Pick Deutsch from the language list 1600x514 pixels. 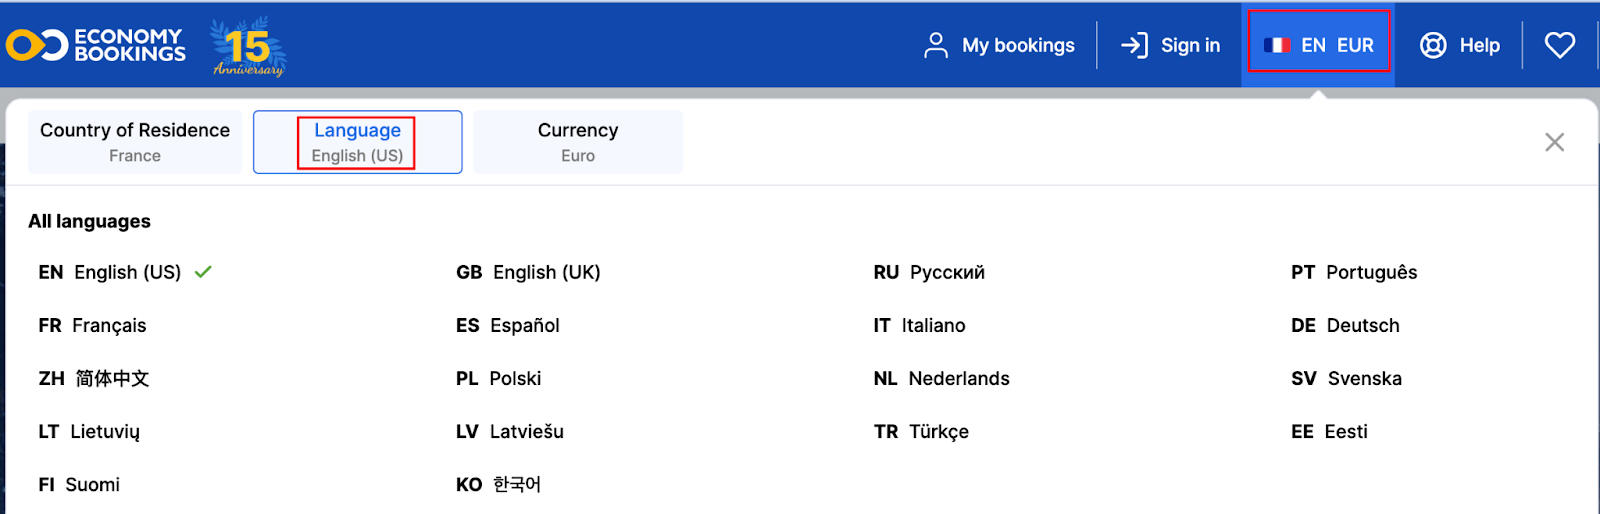[1345, 325]
